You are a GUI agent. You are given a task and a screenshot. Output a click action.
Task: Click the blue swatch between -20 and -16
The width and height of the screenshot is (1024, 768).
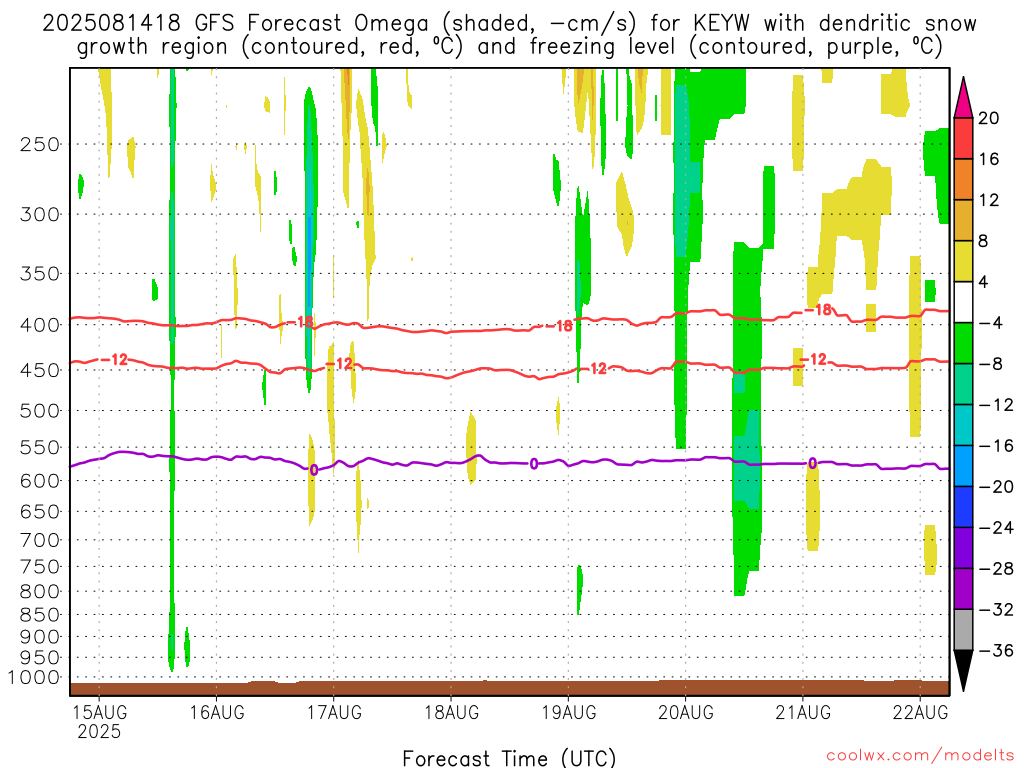963,466
